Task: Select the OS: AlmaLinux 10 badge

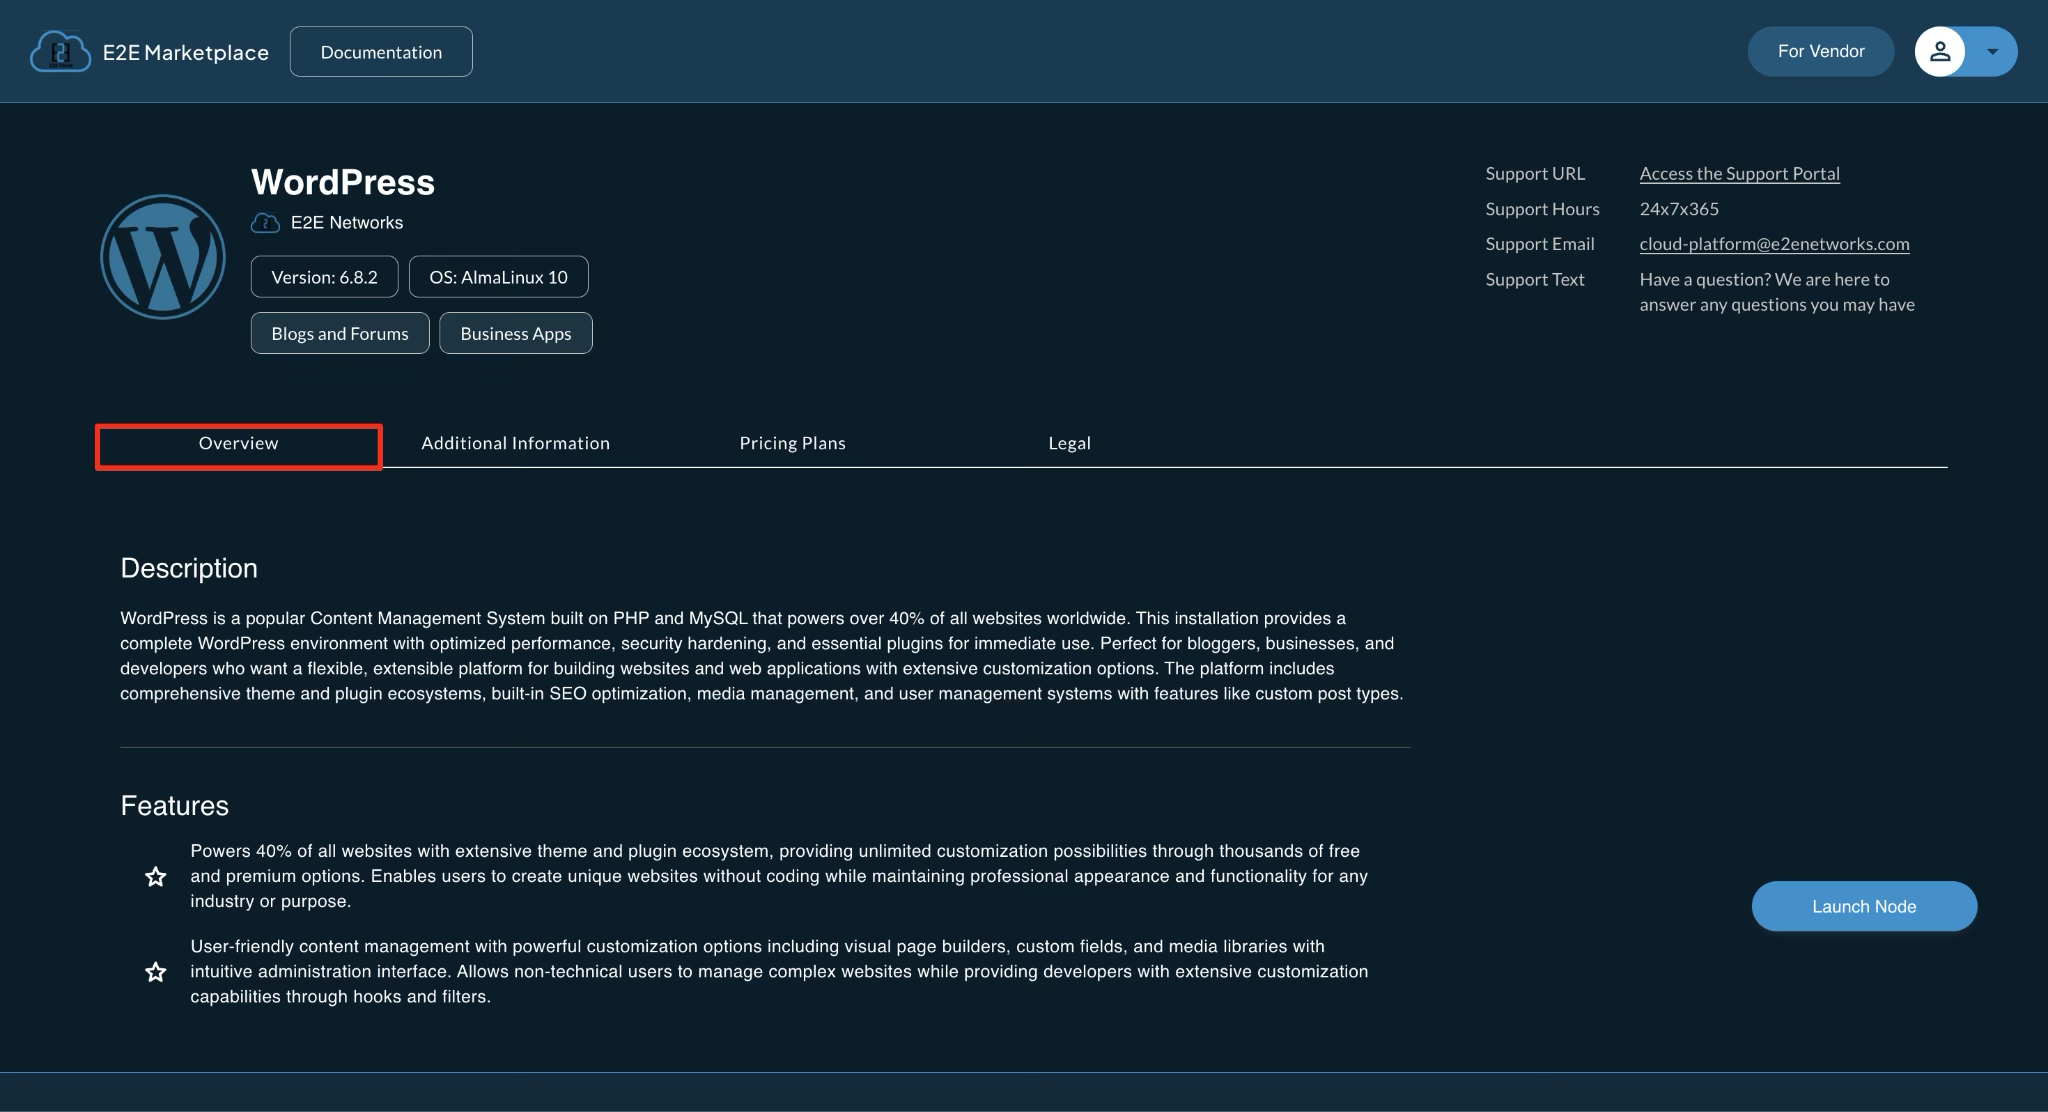Action: pos(498,277)
